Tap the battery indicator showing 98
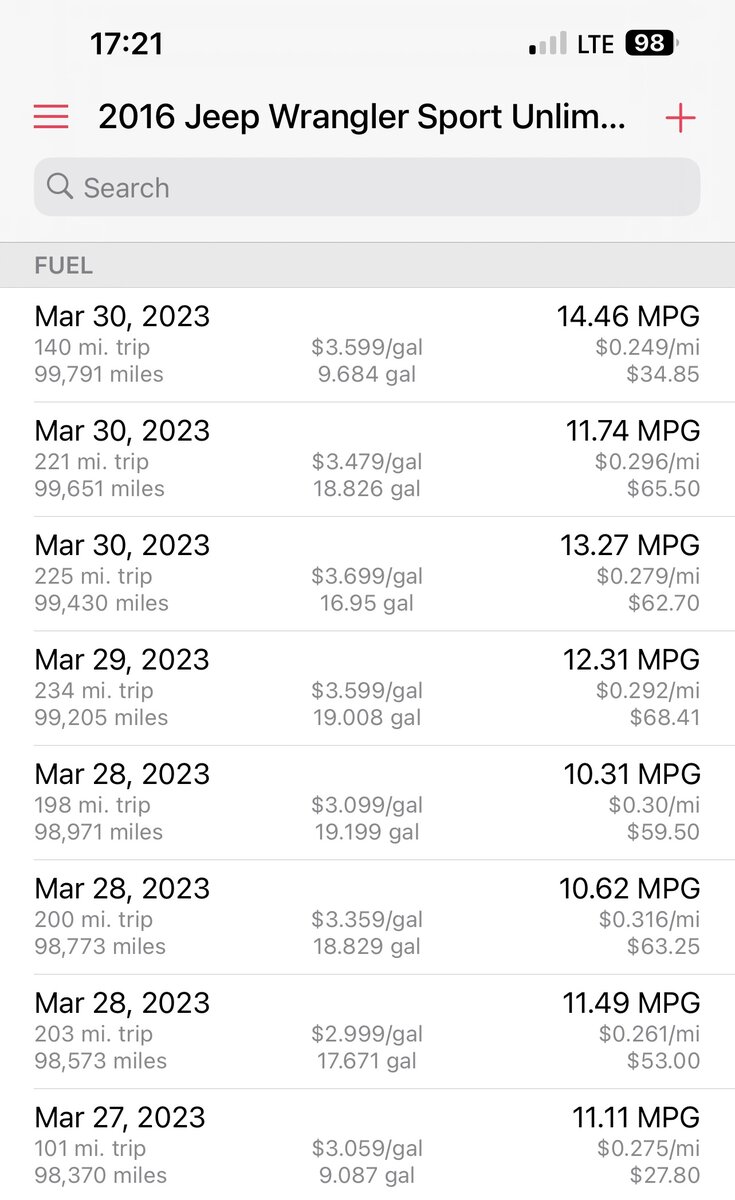735x1200 pixels. click(x=651, y=43)
